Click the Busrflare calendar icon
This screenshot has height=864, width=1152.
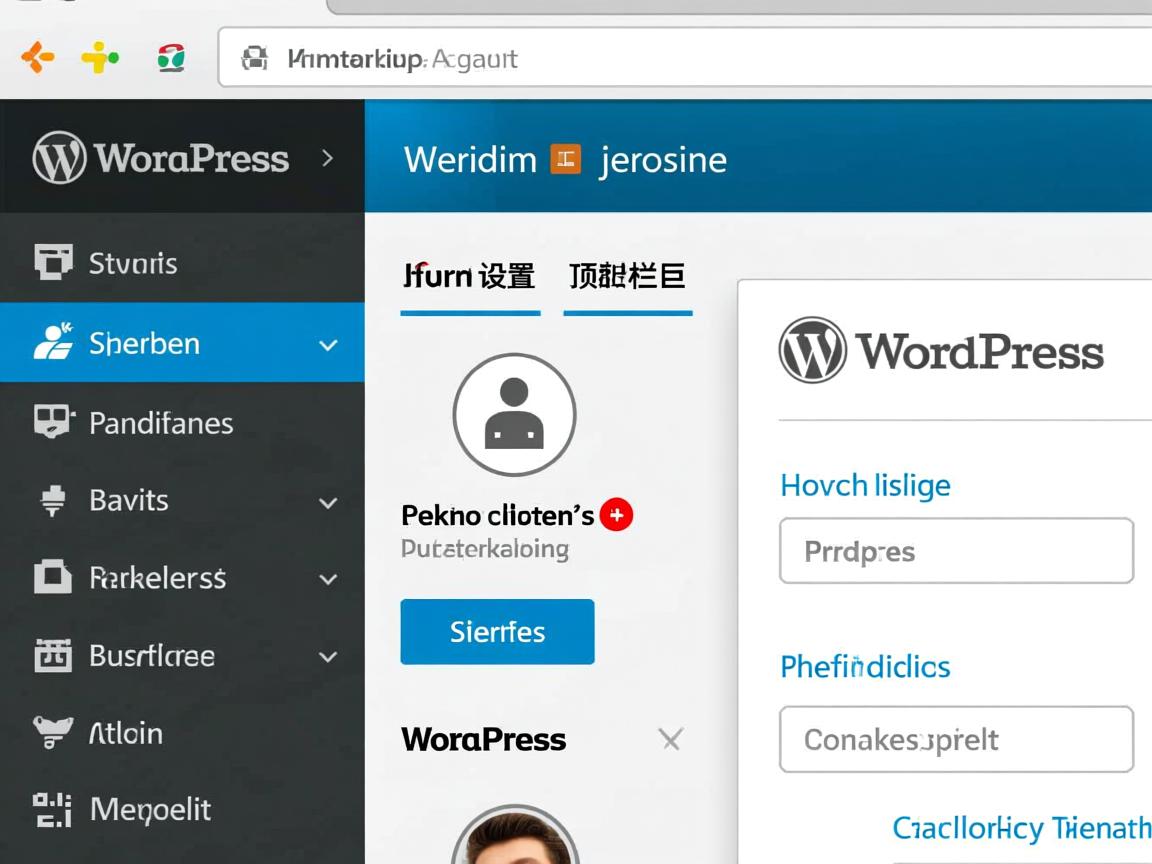[51, 656]
